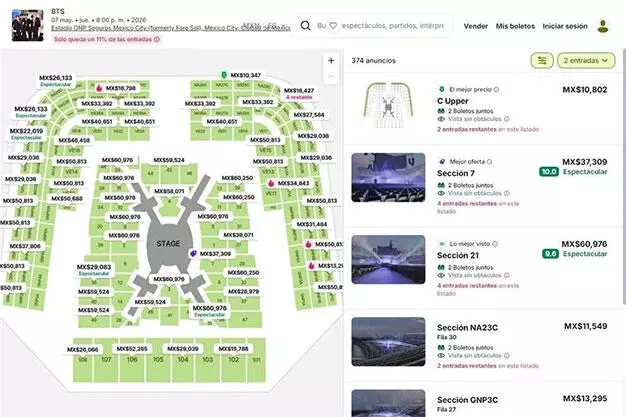Click the info icon beside Mejor oferta
Image resolution: width=626 pixels, height=417 pixels.
point(488,161)
